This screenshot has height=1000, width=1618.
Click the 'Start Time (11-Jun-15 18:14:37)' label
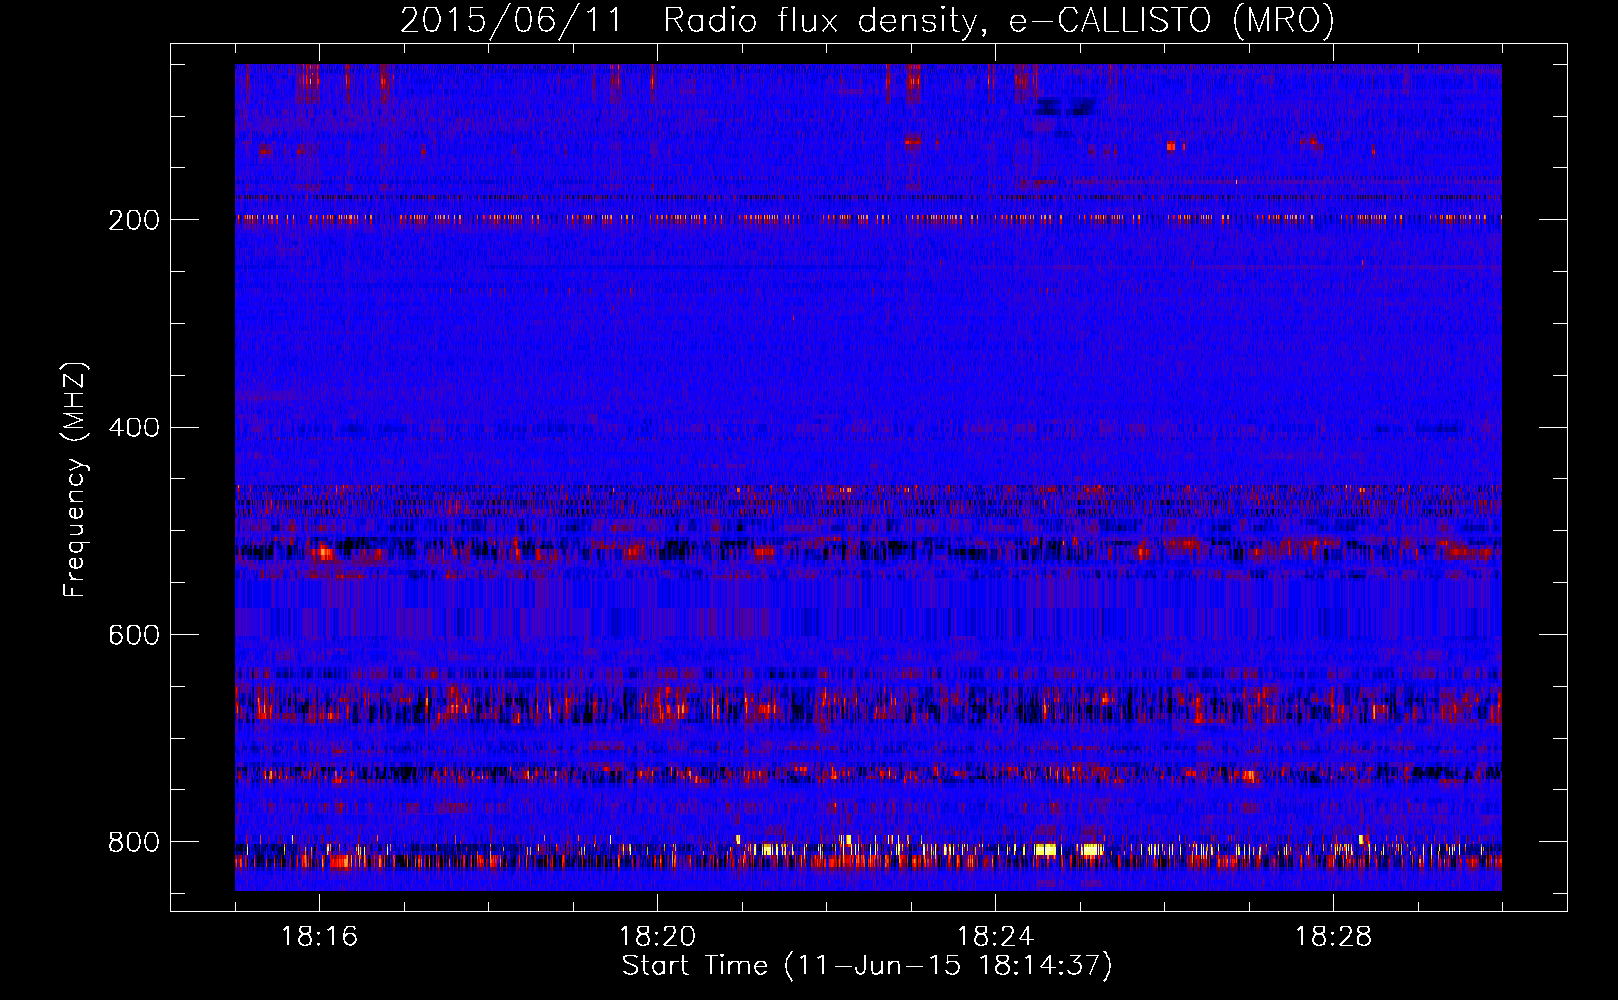pos(867,966)
